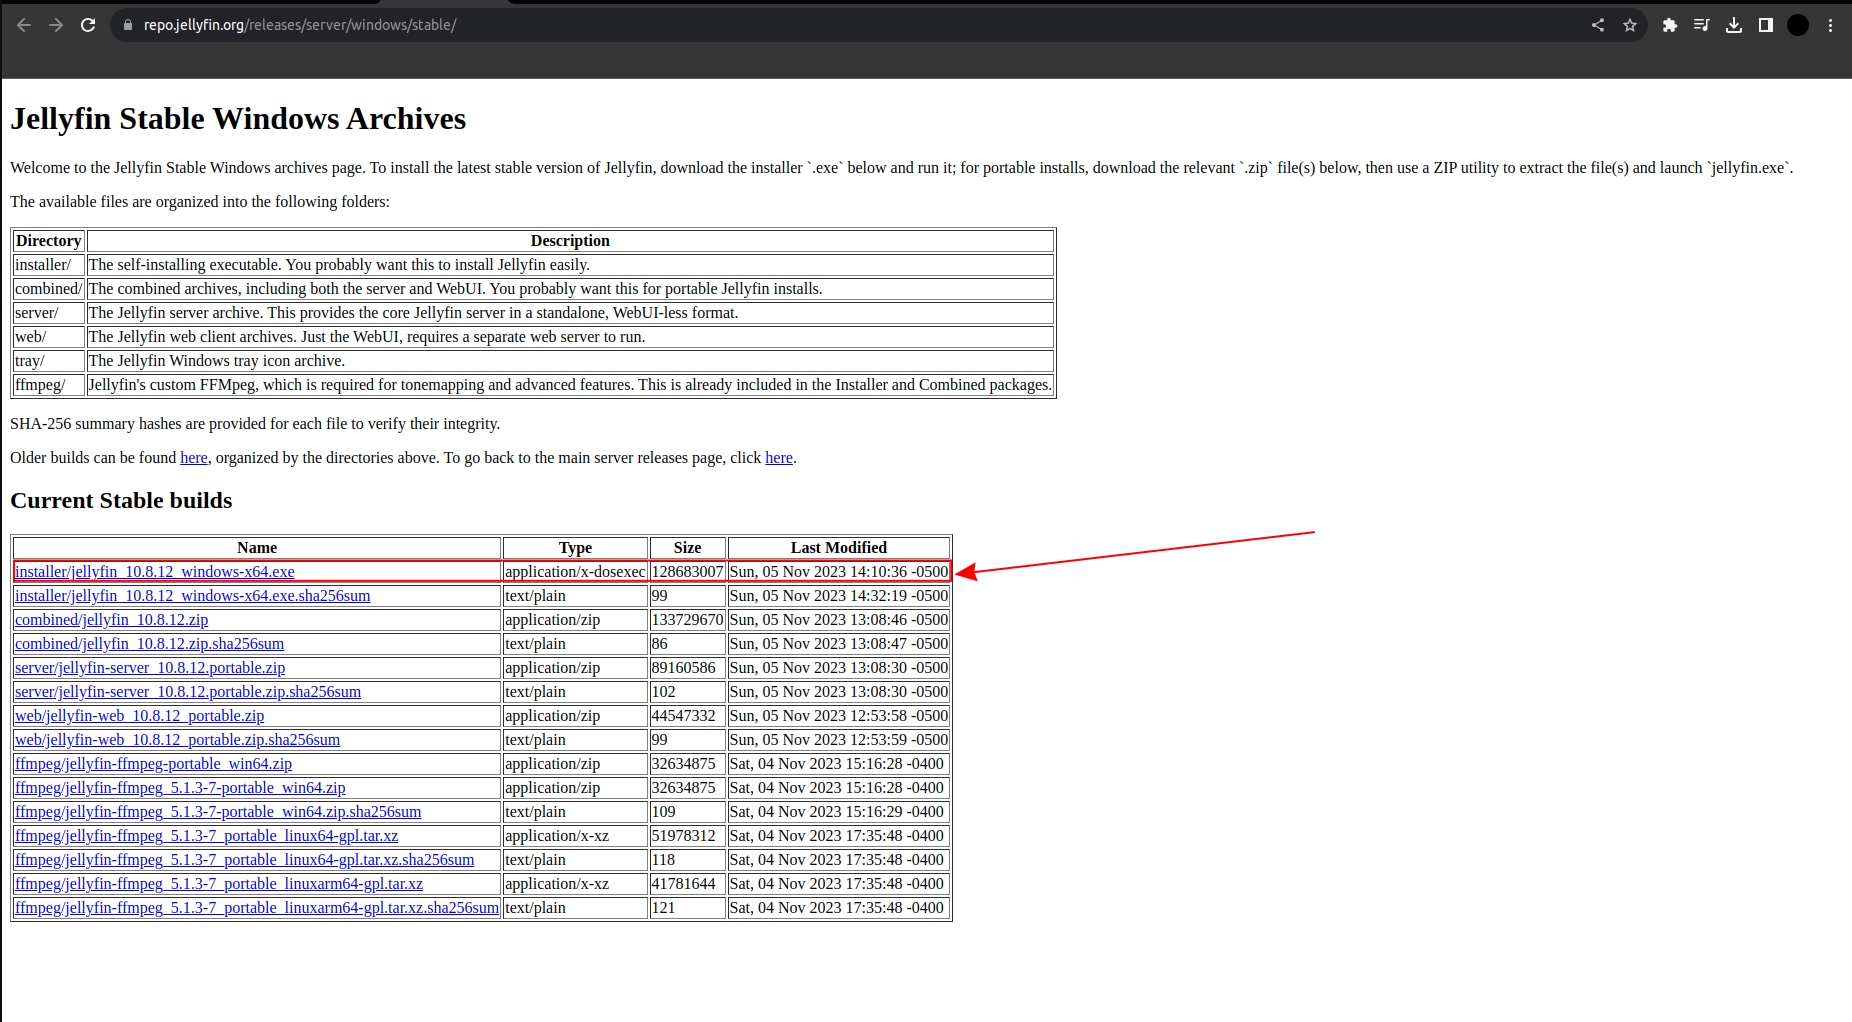Image resolution: width=1852 pixels, height=1022 pixels.
Task: Click the 'Type' column header
Action: pos(575,548)
